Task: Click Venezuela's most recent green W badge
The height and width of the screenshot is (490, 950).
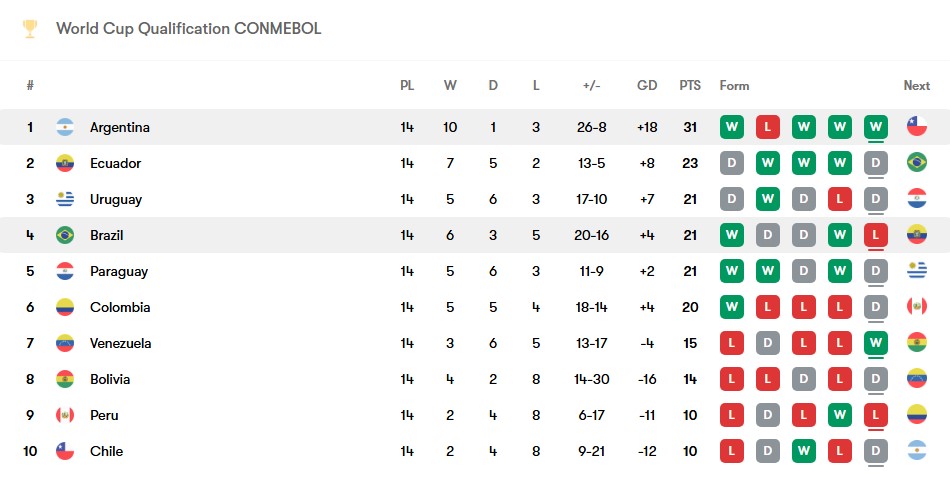Action: (x=875, y=343)
